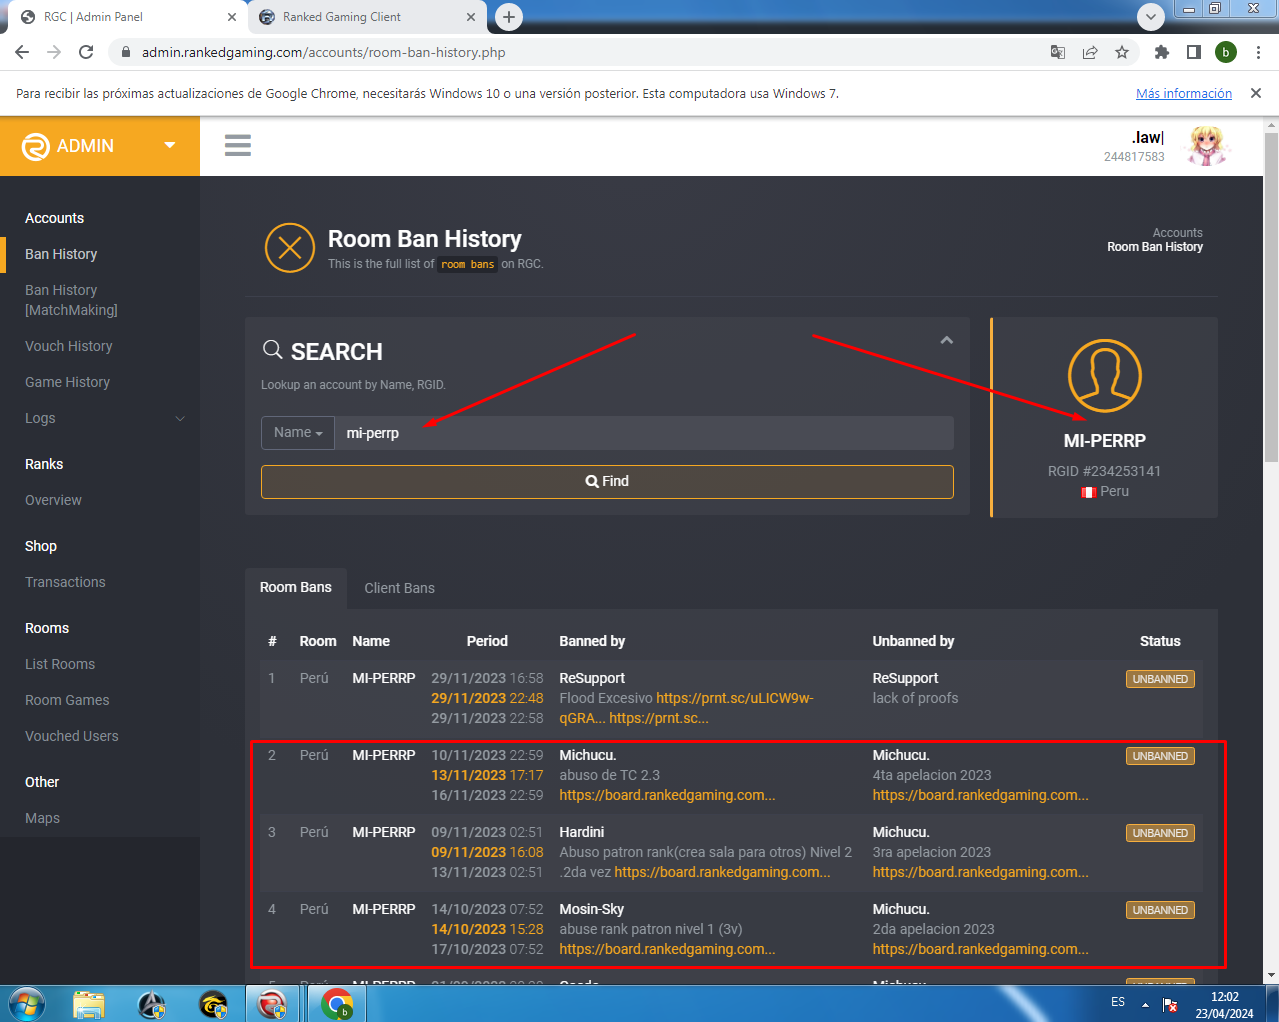Viewport: 1279px width, 1022px height.
Task: Click the browser address bar URL
Action: point(323,52)
